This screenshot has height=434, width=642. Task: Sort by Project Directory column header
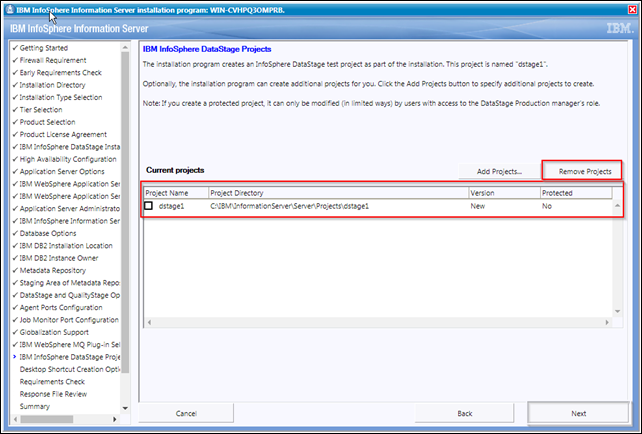pyautogui.click(x=338, y=193)
